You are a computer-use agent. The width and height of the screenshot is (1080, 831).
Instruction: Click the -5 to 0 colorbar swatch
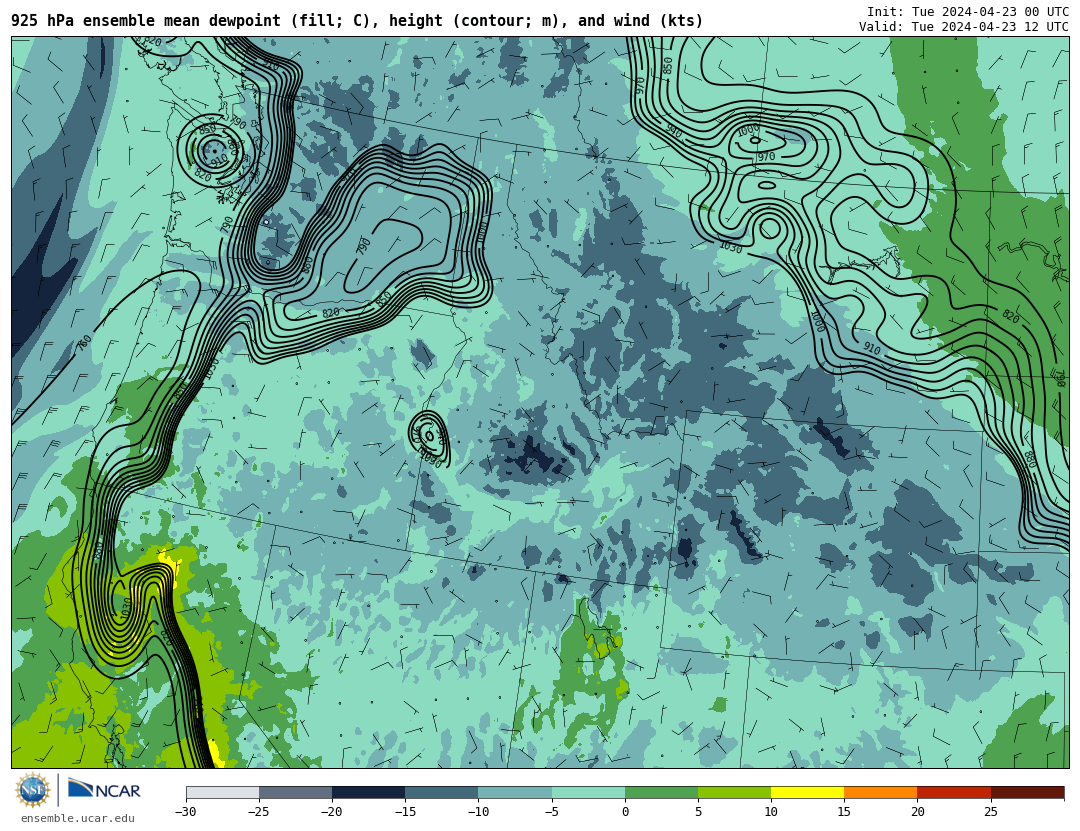(588, 792)
